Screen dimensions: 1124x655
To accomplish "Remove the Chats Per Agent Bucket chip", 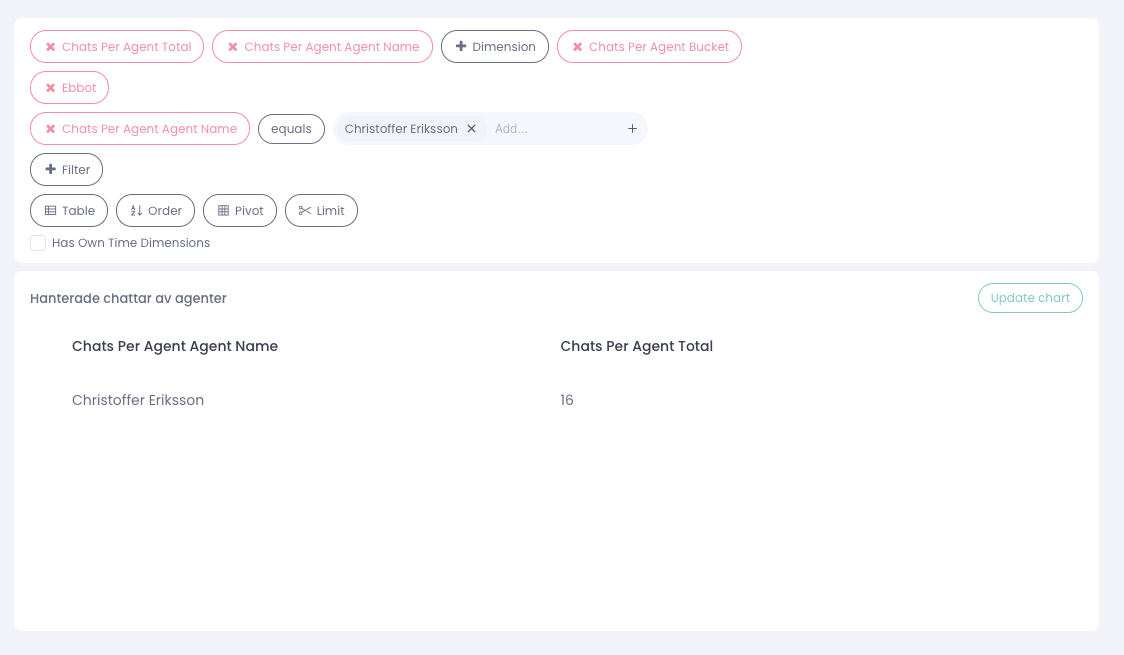I will tap(577, 47).
